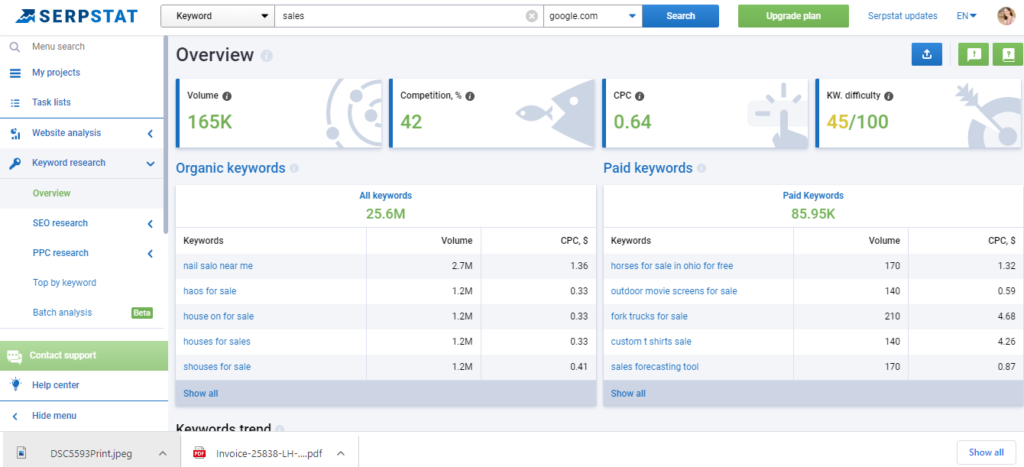Expand the Website analysis chevron

click(x=150, y=133)
